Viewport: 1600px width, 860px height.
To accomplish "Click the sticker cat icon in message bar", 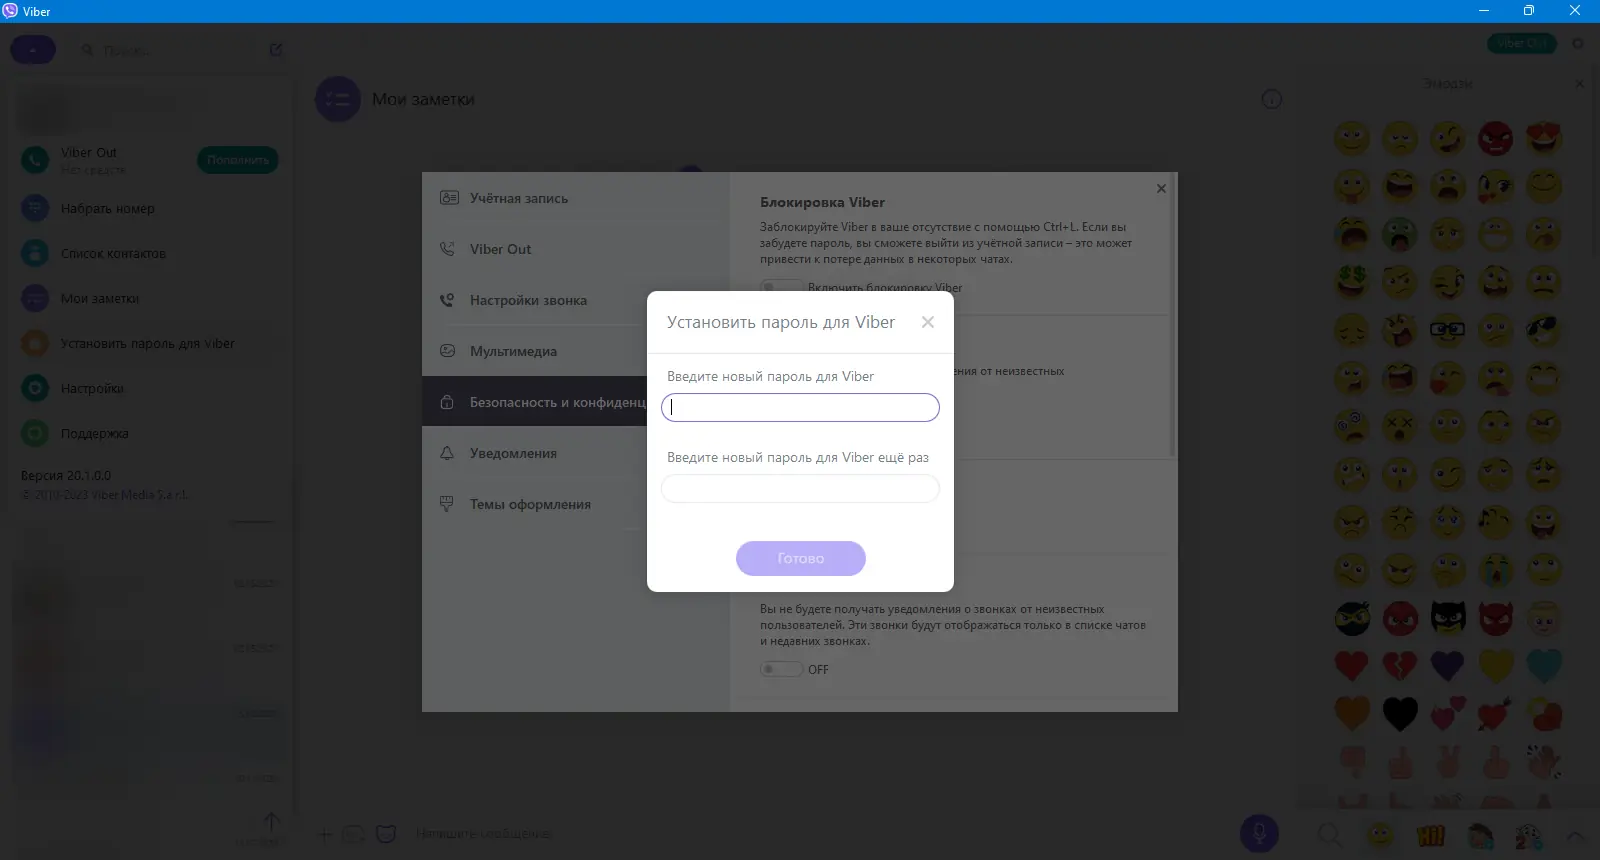I will tap(386, 834).
